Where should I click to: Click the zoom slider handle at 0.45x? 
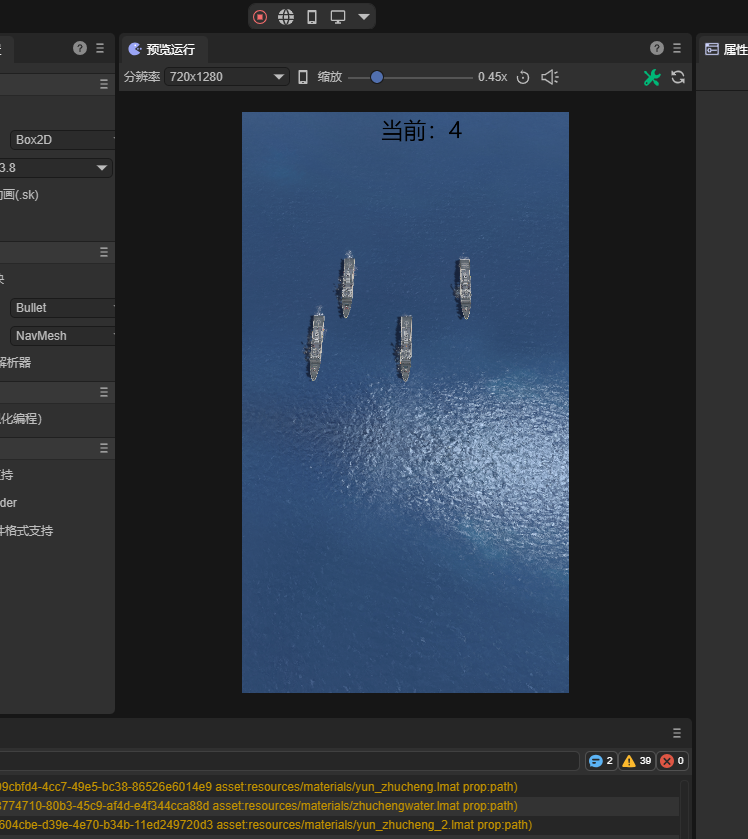click(x=377, y=77)
